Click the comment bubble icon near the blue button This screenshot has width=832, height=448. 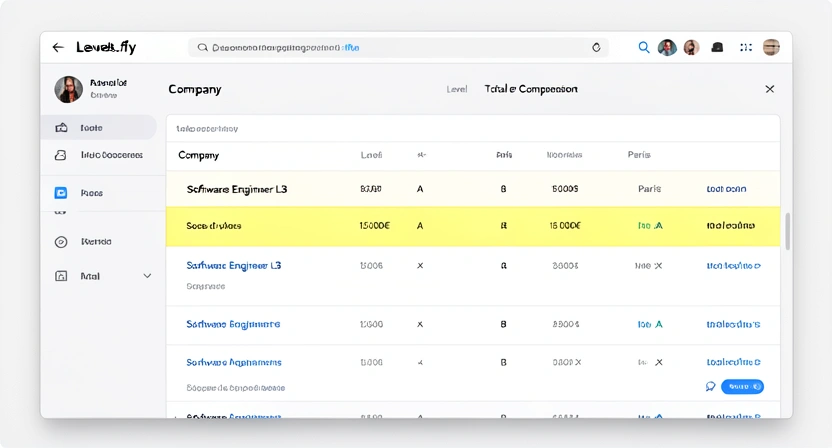pos(710,386)
